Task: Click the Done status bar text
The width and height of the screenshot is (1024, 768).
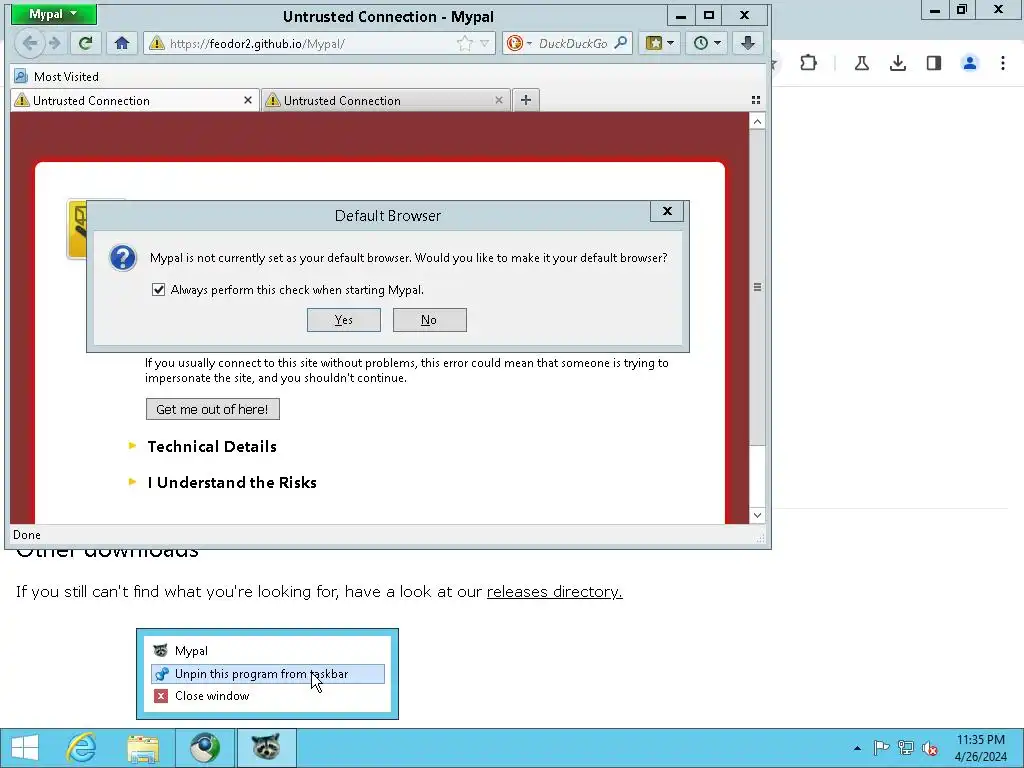Action: coord(27,535)
